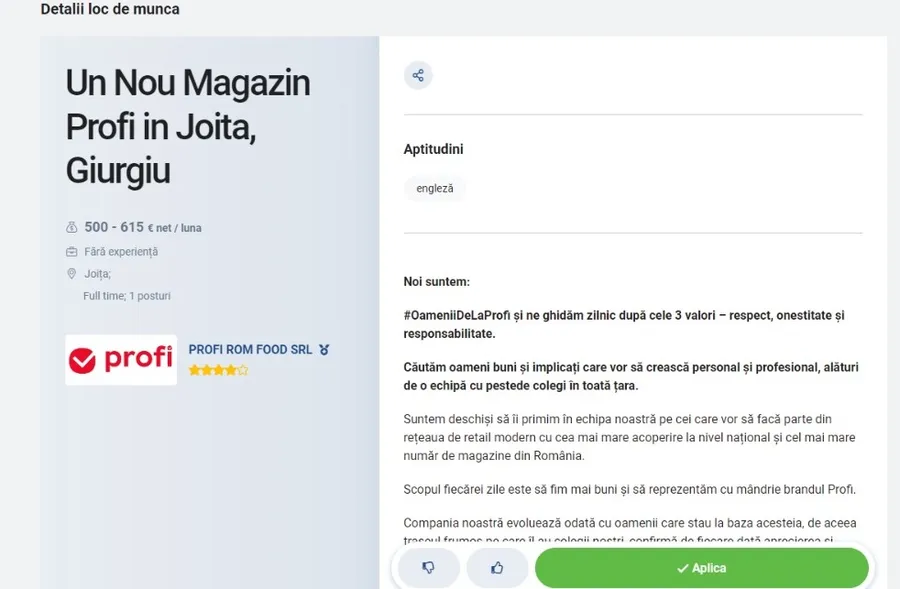Viewport: 900px width, 589px height.
Task: Click the job title Un Nou Magazin Profi
Action: tap(188, 127)
